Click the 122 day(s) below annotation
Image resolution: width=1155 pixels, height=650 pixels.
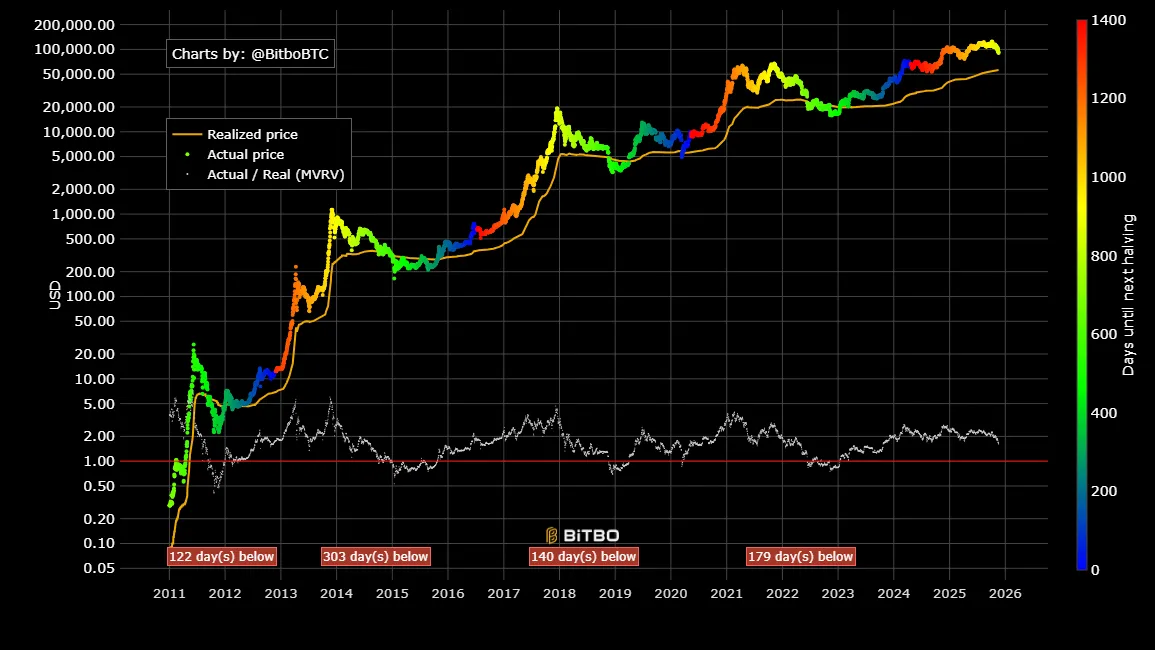(x=223, y=556)
